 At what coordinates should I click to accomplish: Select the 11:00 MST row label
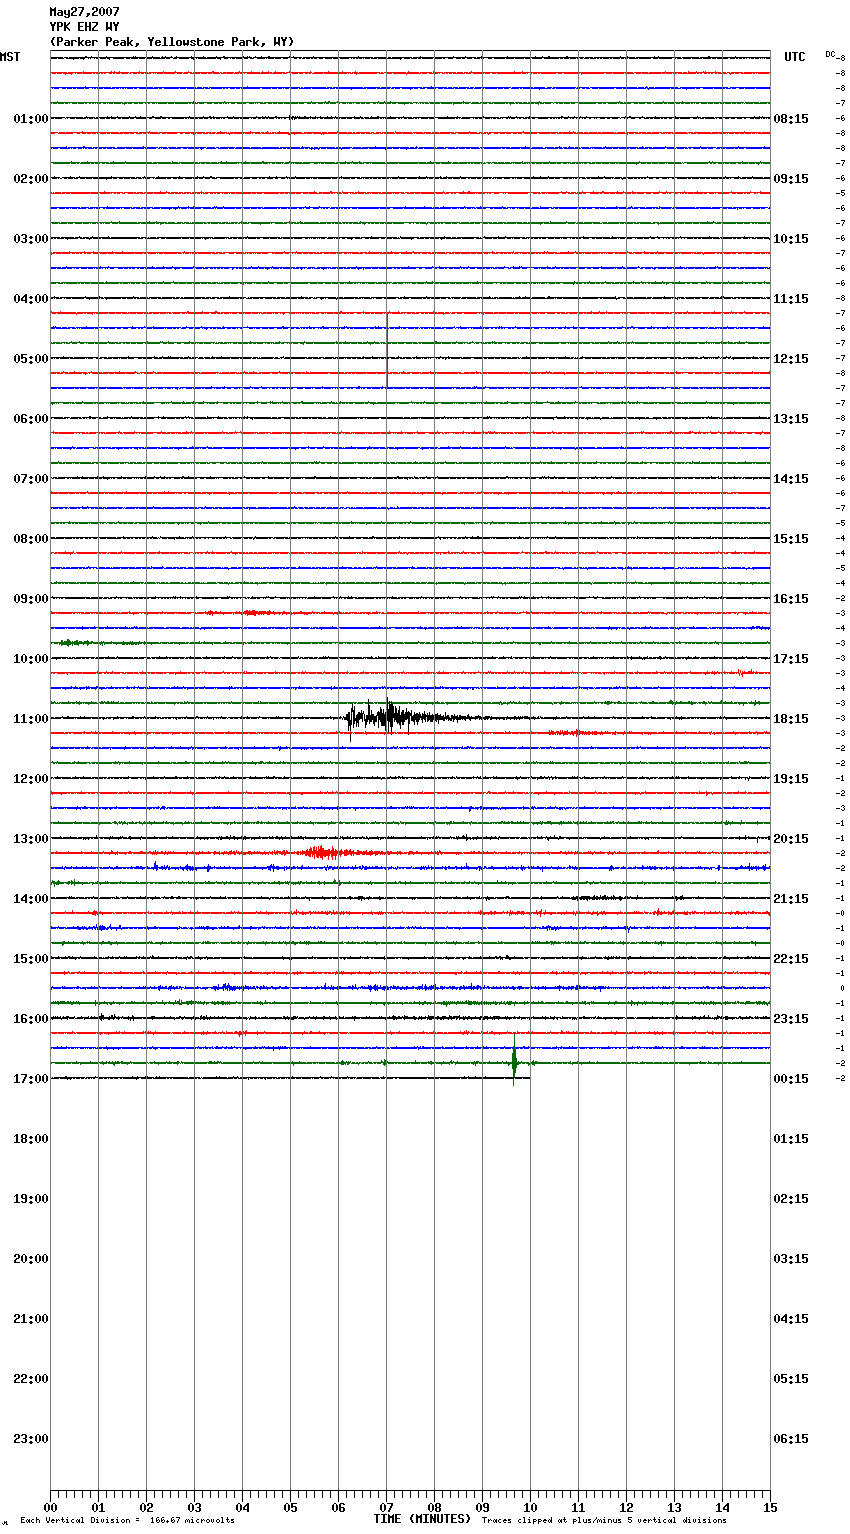[x=31, y=719]
